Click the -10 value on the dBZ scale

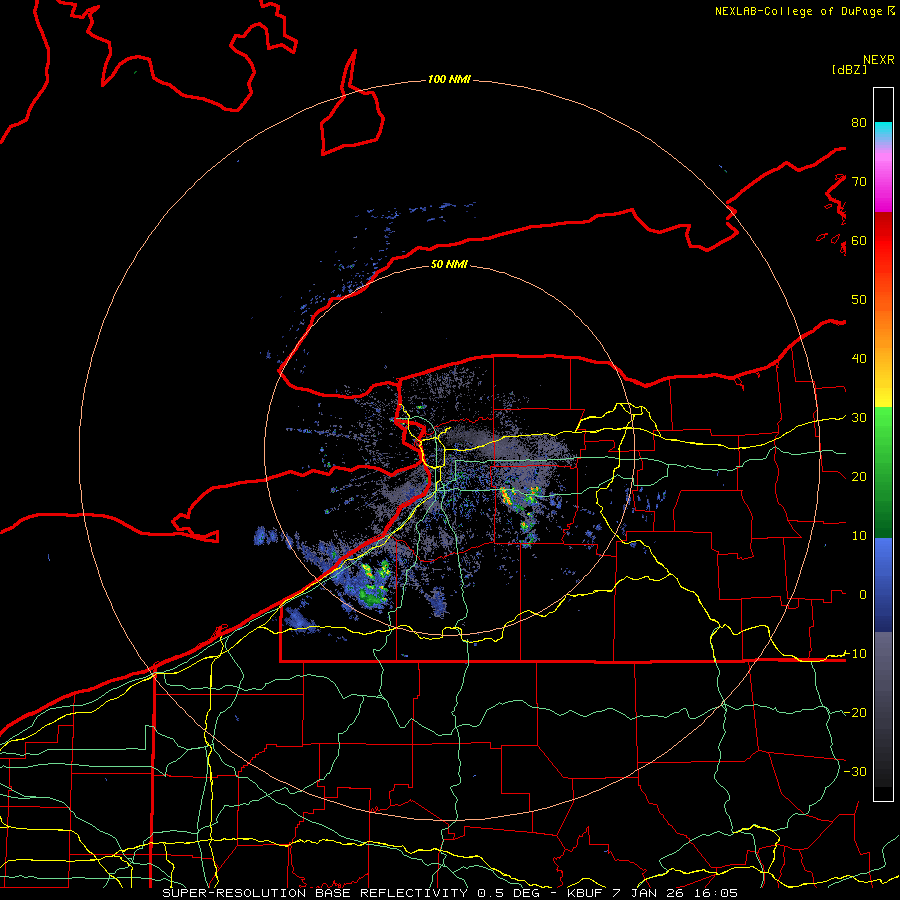(855, 654)
